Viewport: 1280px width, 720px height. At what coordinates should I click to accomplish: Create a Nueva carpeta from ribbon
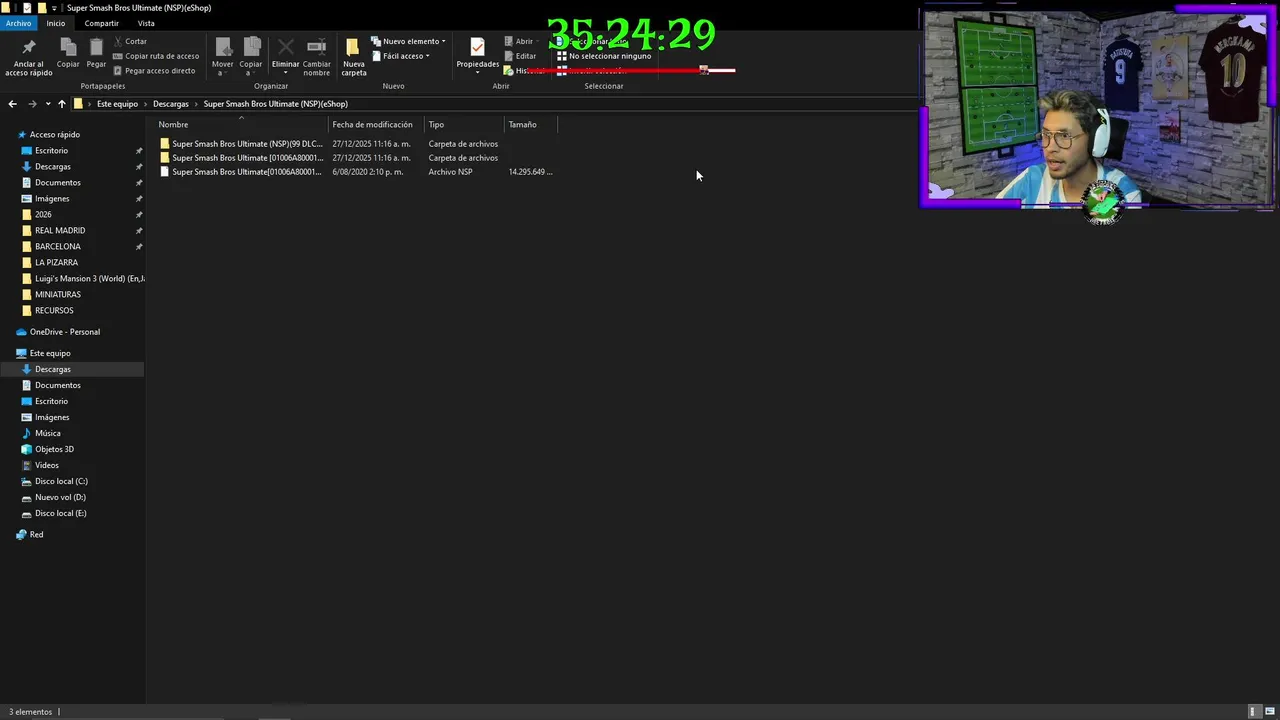353,57
